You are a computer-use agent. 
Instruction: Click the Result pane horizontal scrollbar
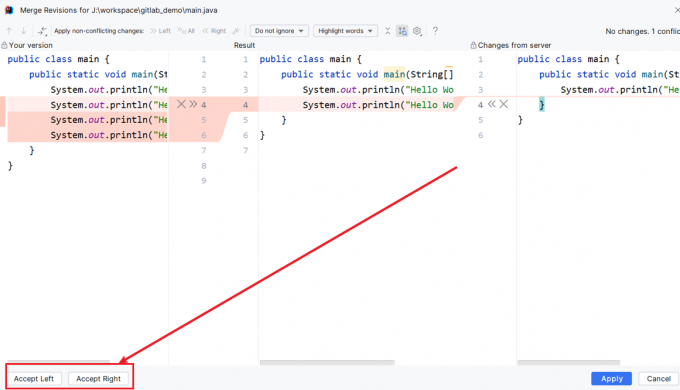click(327, 363)
